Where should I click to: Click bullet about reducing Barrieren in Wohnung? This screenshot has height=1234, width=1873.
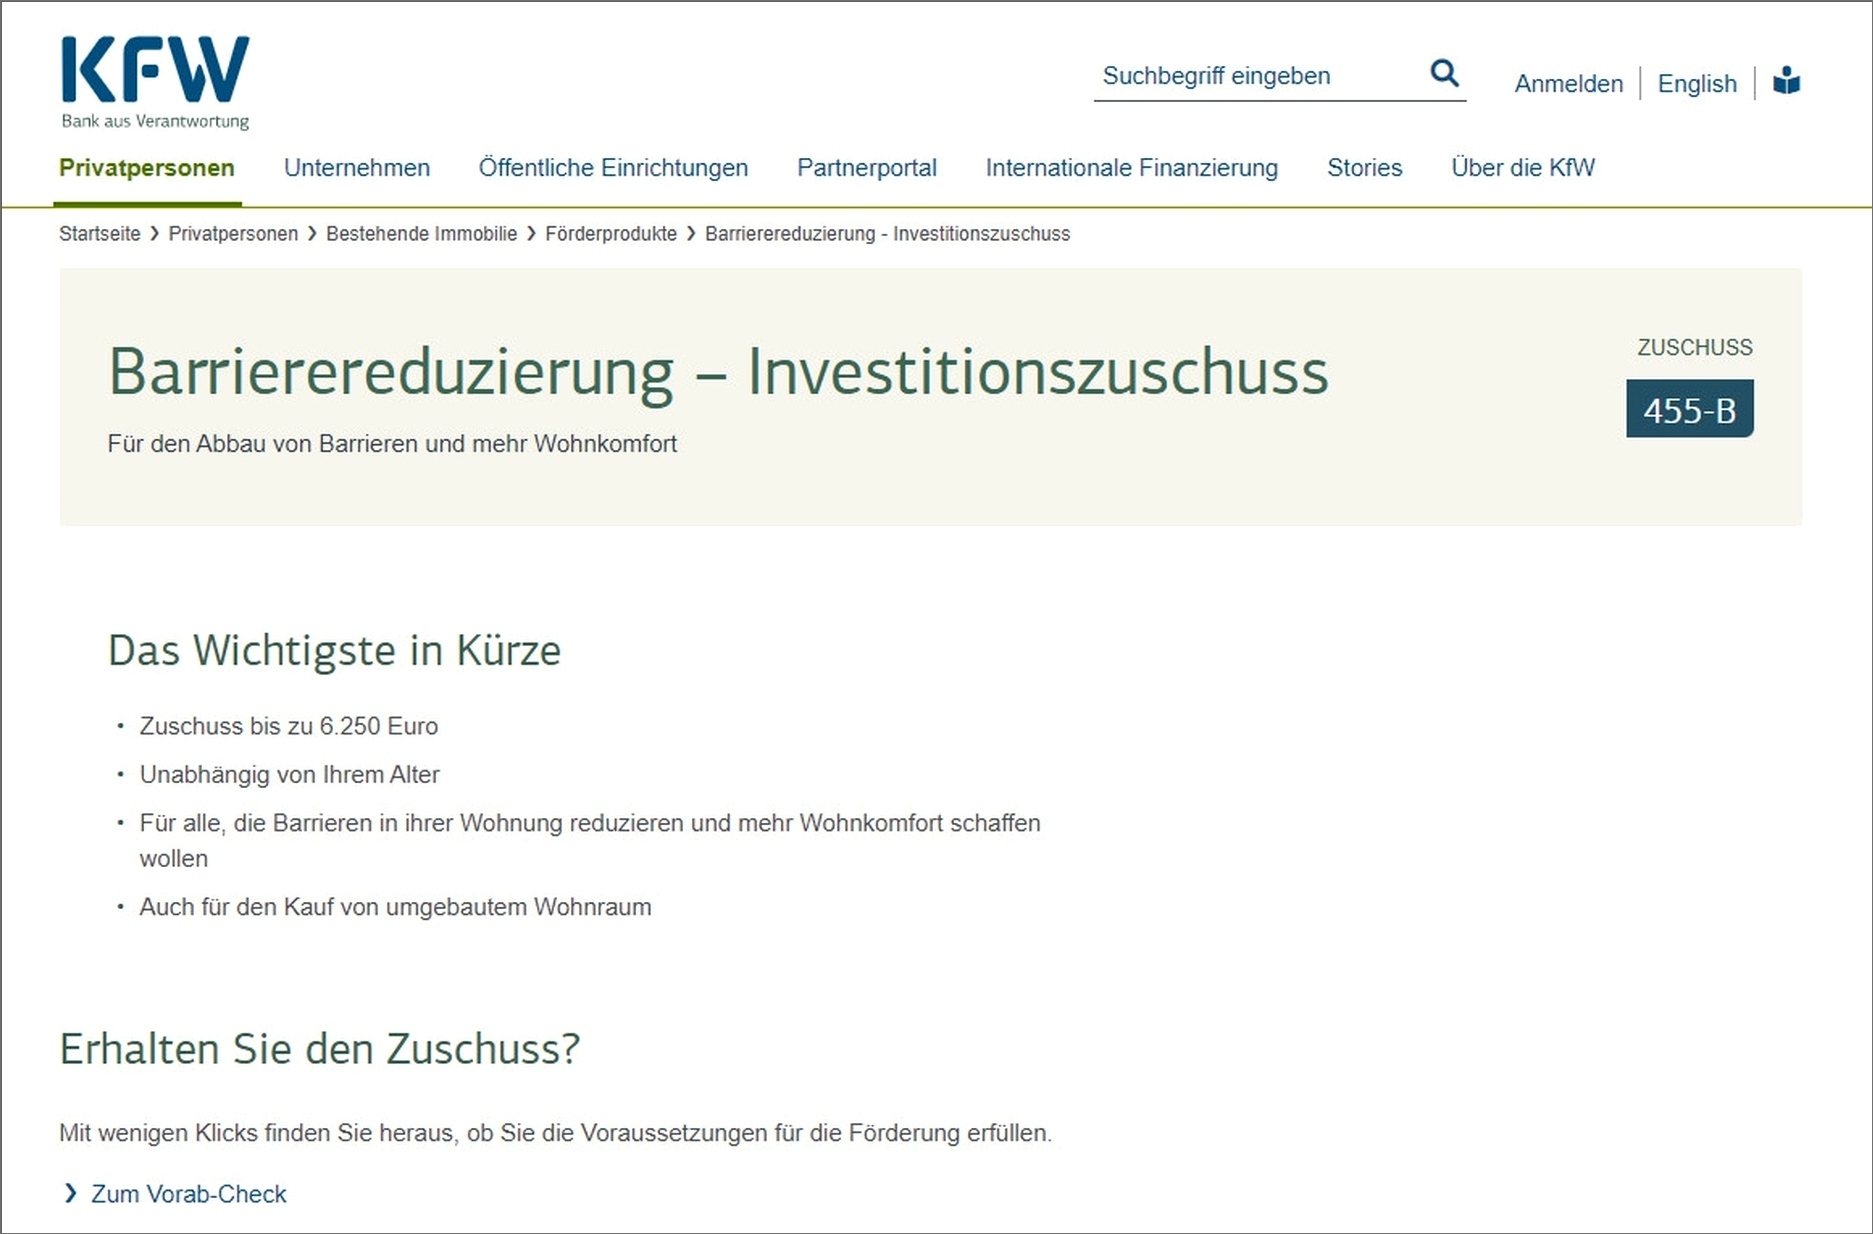tap(590, 840)
